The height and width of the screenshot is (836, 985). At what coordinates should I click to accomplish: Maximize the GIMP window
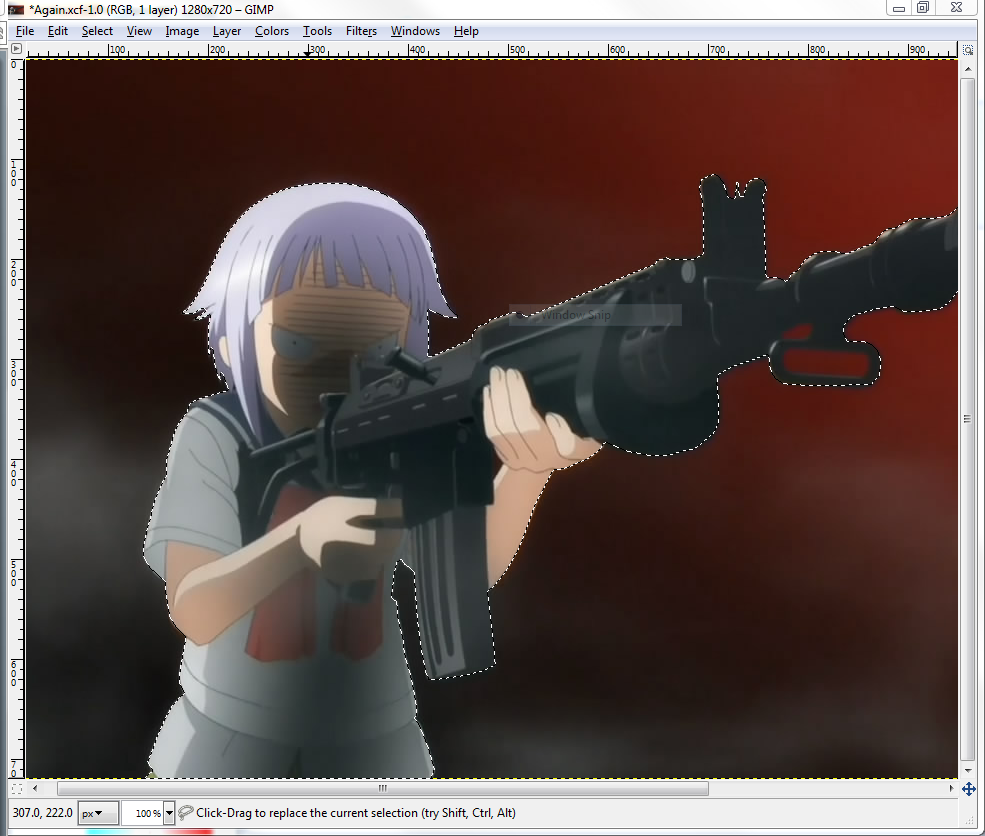point(923,8)
